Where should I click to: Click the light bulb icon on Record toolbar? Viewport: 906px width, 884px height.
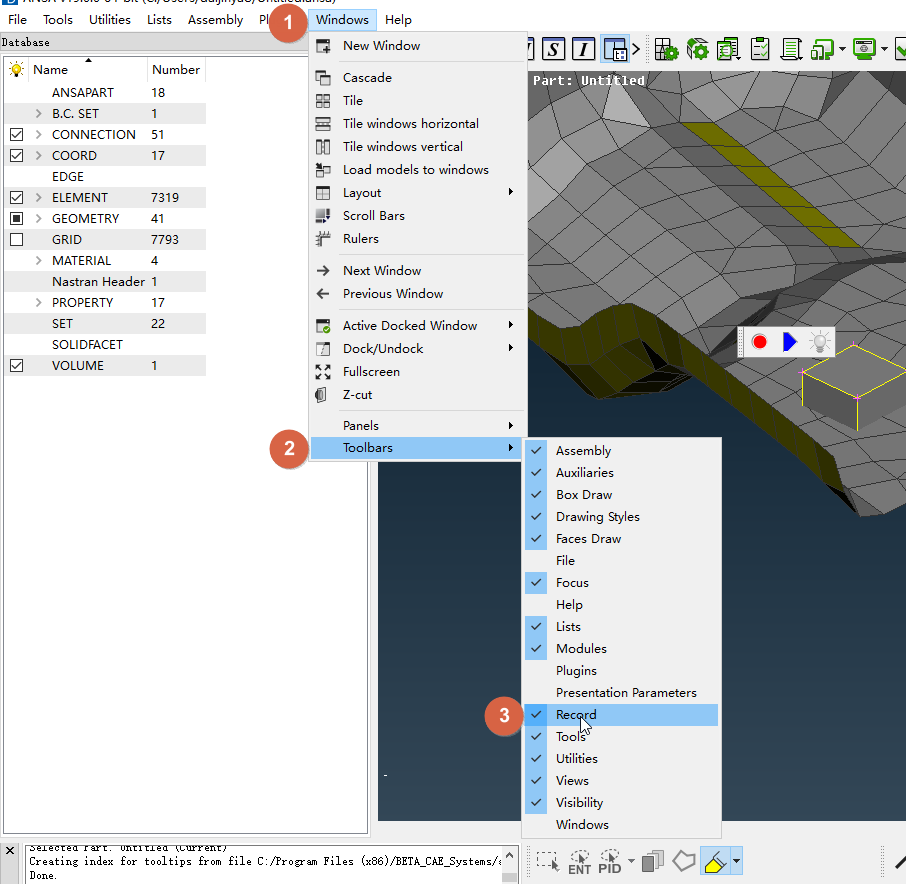pos(819,342)
